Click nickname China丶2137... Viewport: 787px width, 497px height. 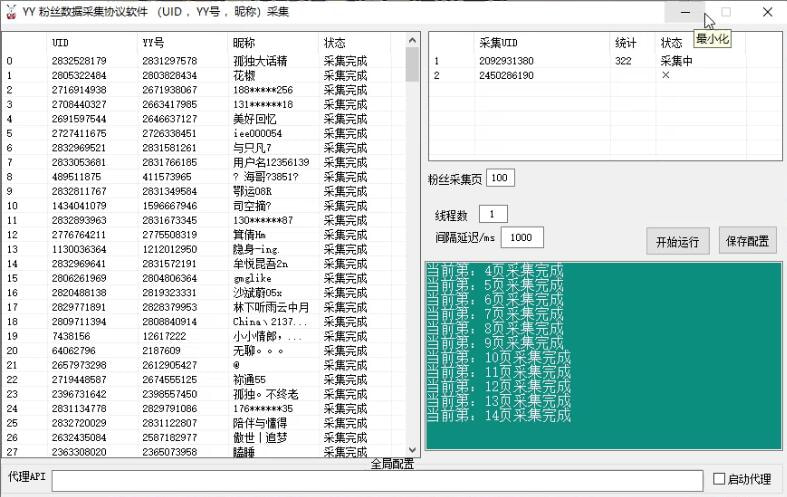(x=270, y=322)
